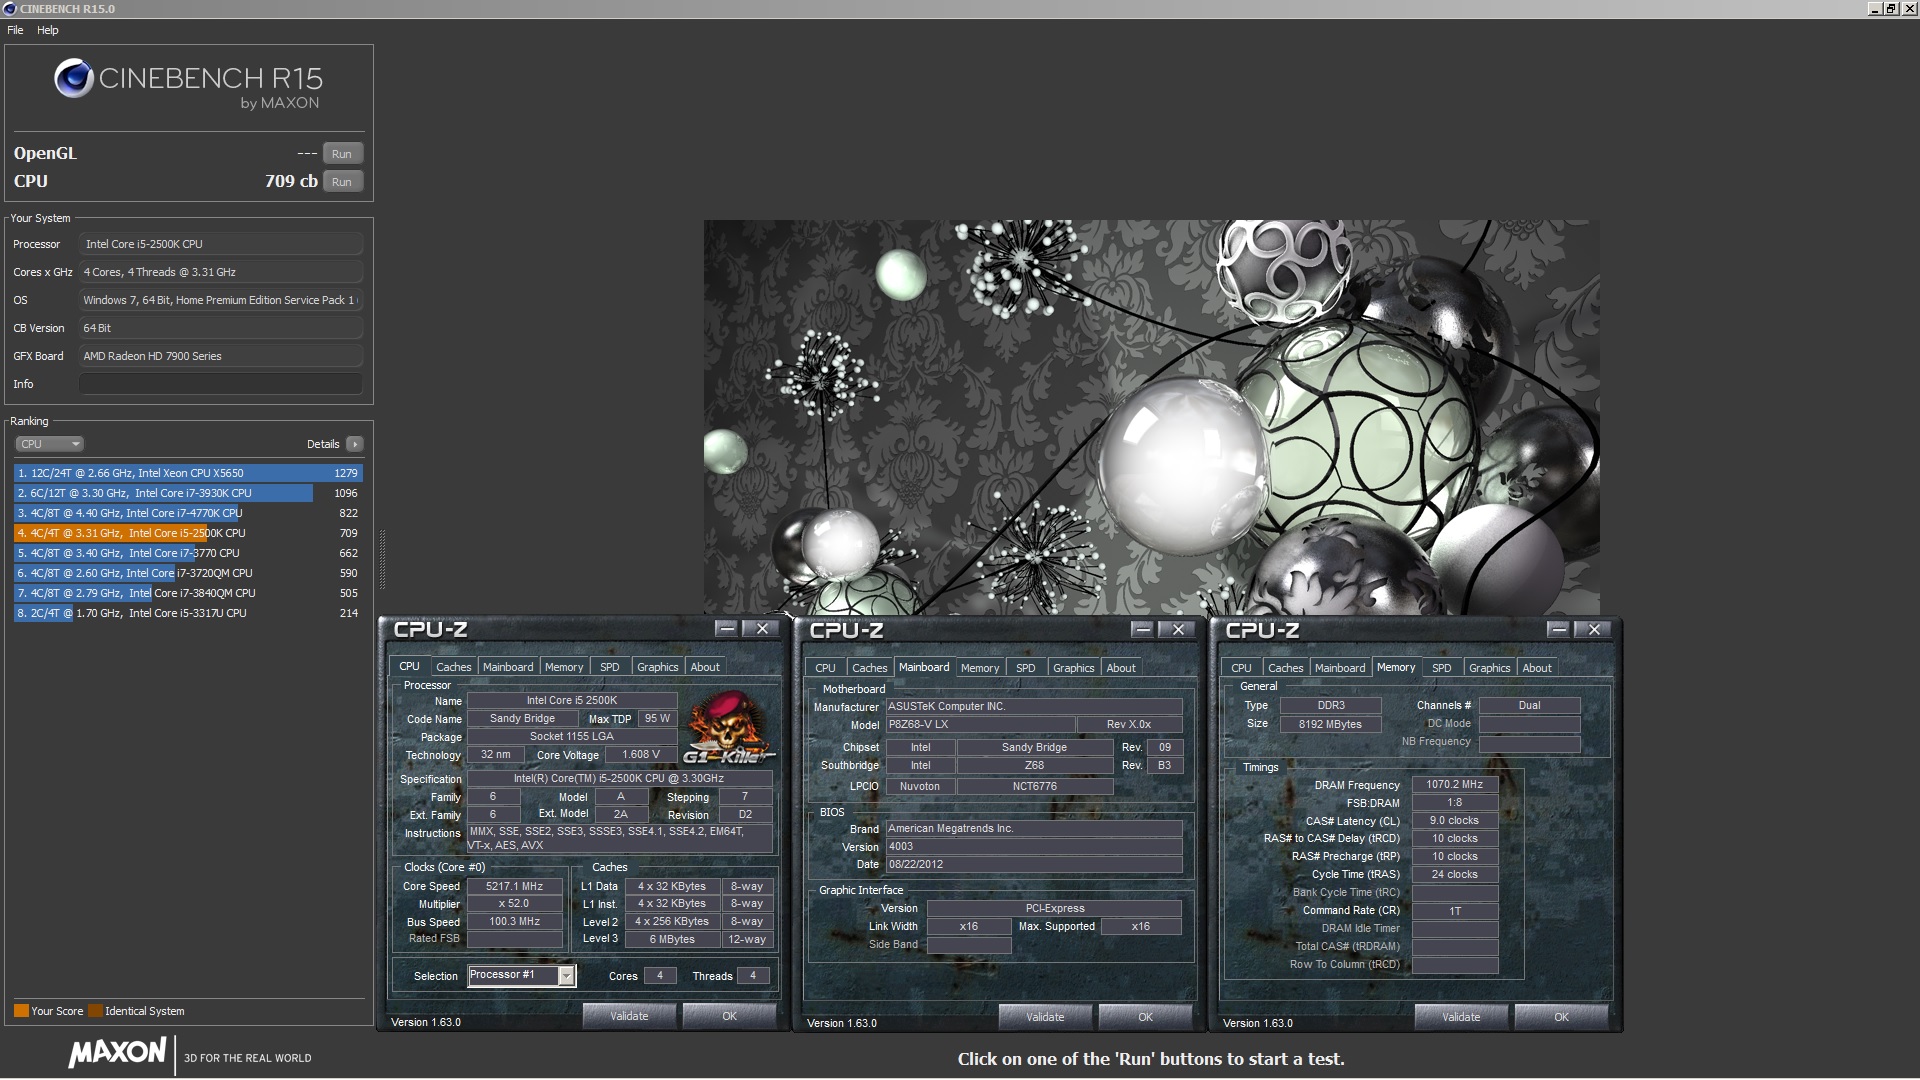Open Graphics tab in first CPU-Z window
1920x1080 pixels.
[x=657, y=667]
